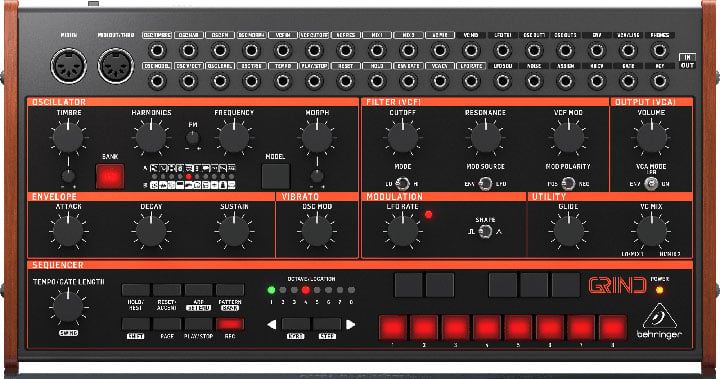The height and width of the screenshot is (379, 720).
Task: Click the LFO RATE input jack
Action: pos(471,81)
